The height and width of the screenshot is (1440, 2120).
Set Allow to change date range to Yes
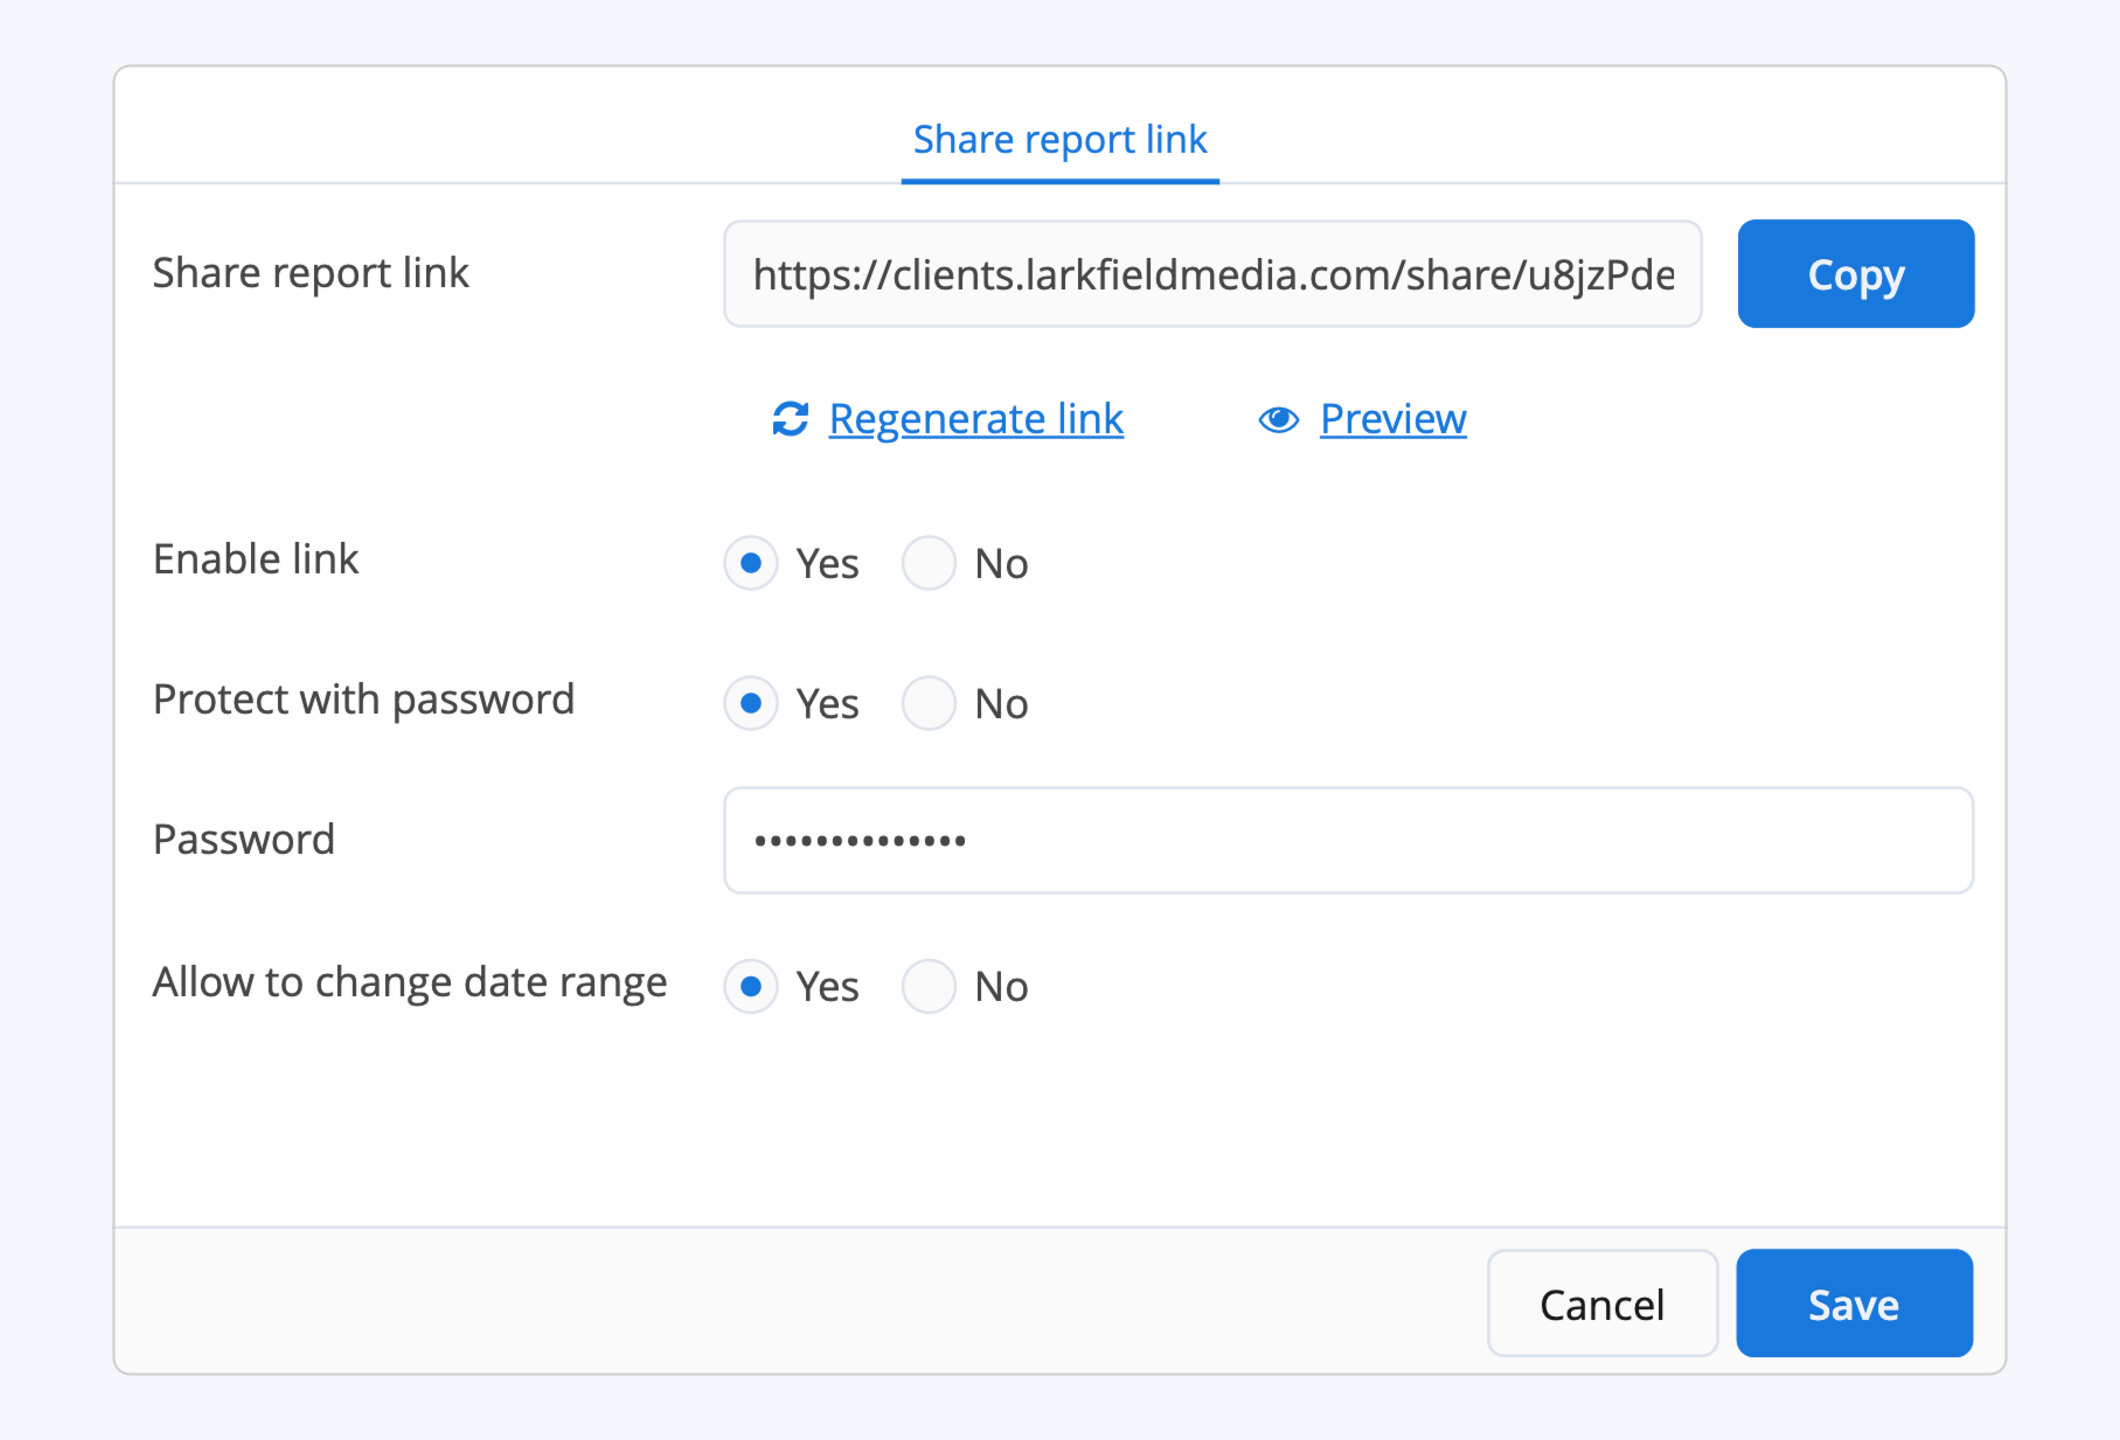click(751, 986)
